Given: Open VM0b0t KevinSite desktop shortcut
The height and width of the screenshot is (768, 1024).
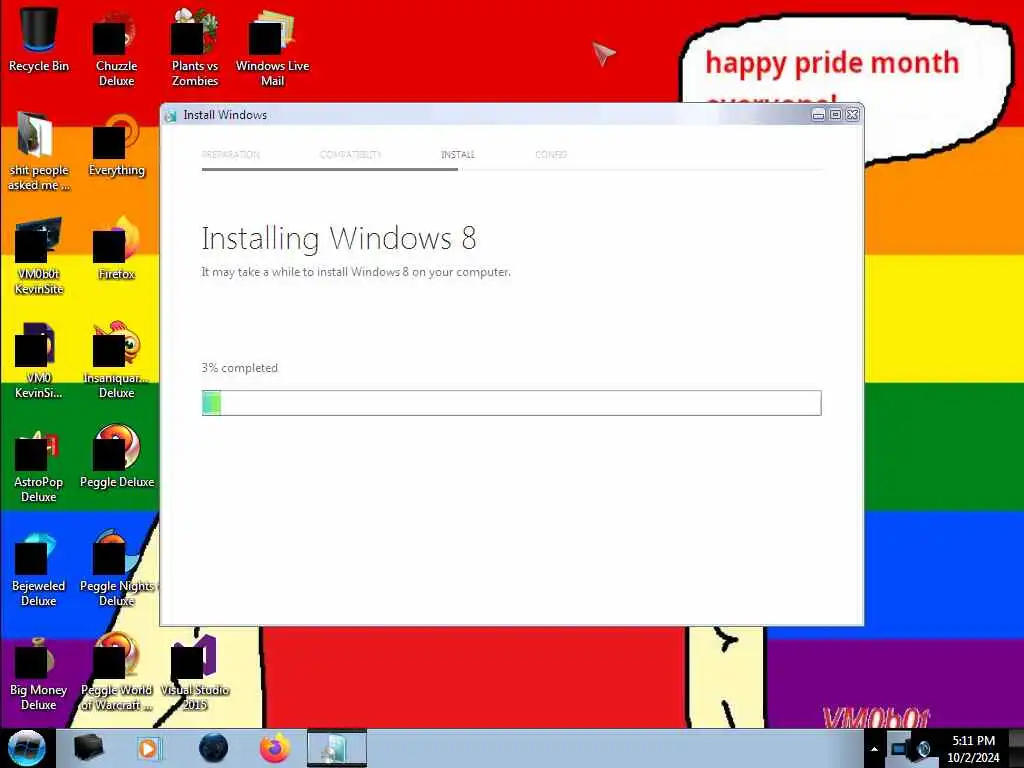Looking at the screenshot, I should tap(39, 256).
